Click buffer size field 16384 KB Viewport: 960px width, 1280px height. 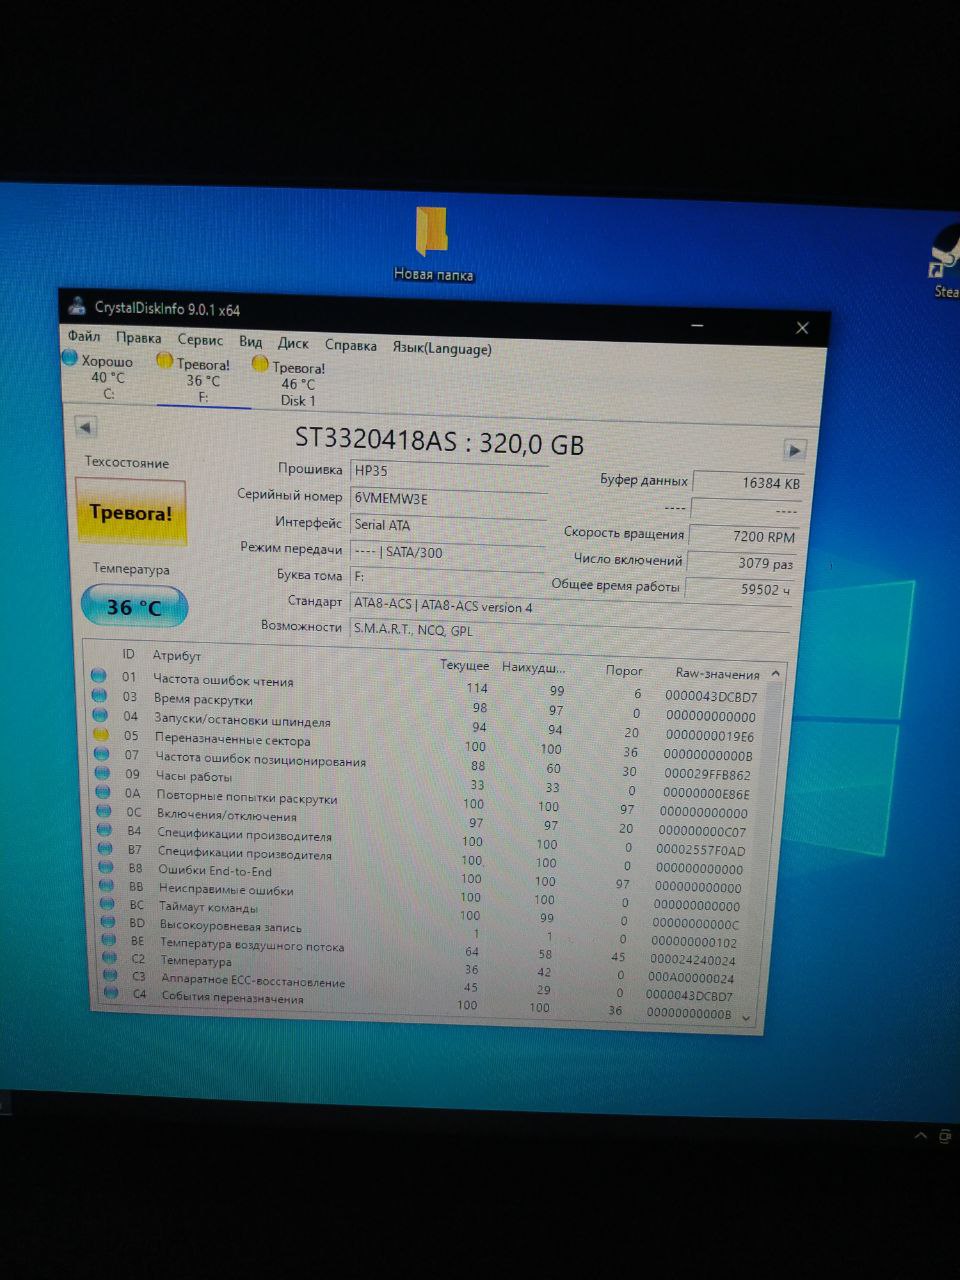pyautogui.click(x=748, y=483)
